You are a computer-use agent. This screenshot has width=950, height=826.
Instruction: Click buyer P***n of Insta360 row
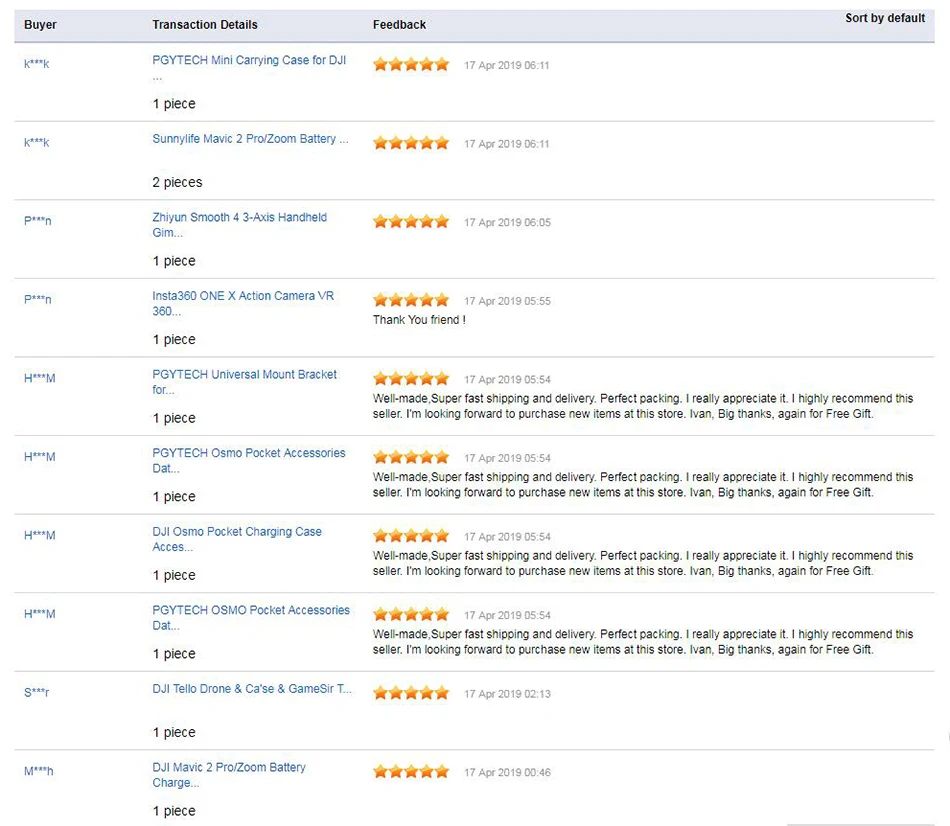(38, 299)
